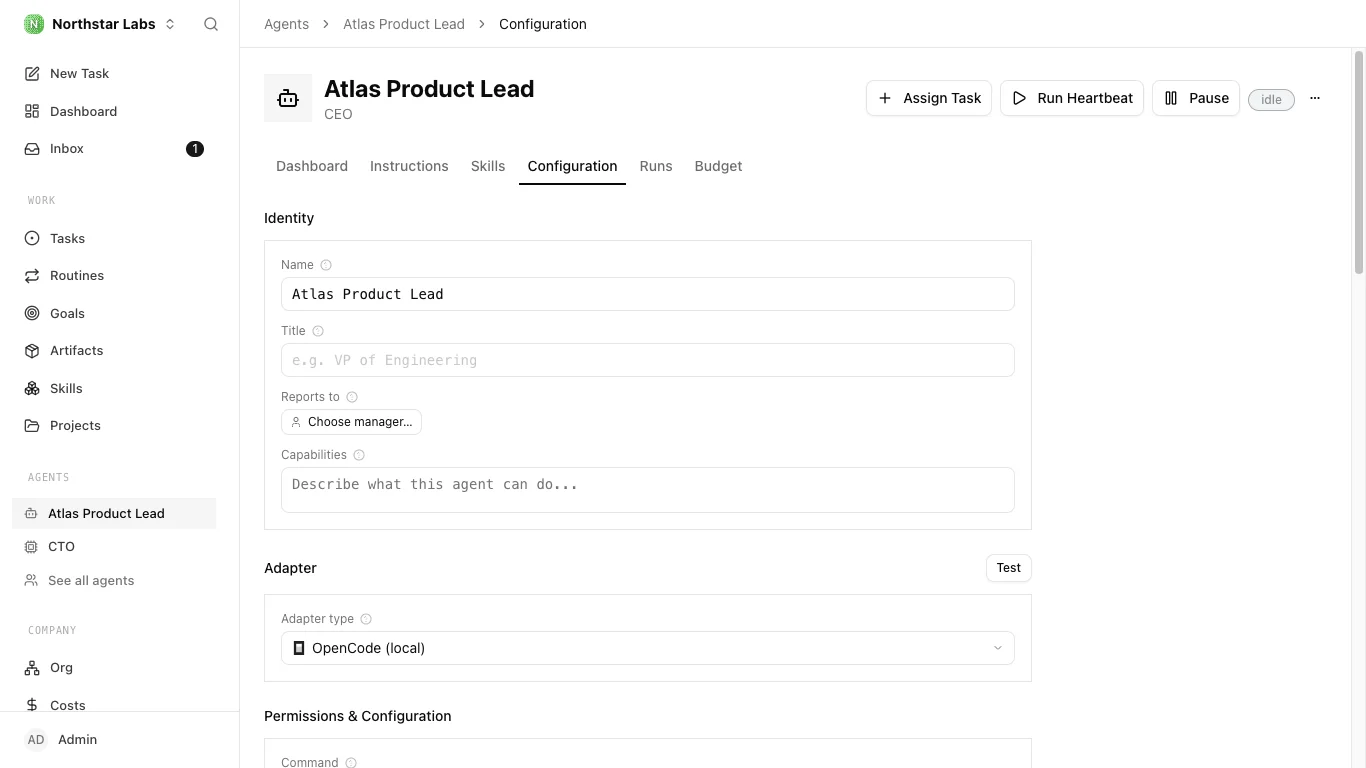Viewport: 1366px width, 768px height.
Task: Click the Run Heartbeat button
Action: pyautogui.click(x=1072, y=98)
